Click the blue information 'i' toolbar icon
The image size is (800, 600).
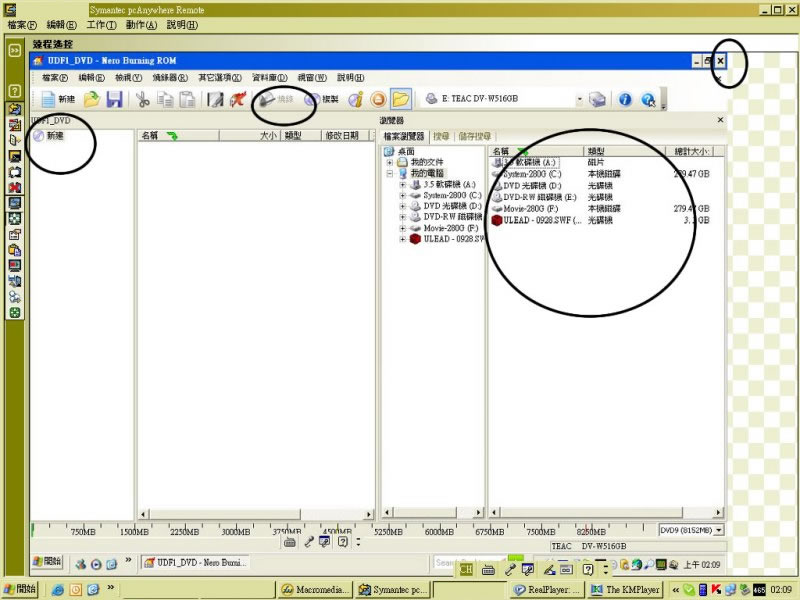(x=625, y=99)
